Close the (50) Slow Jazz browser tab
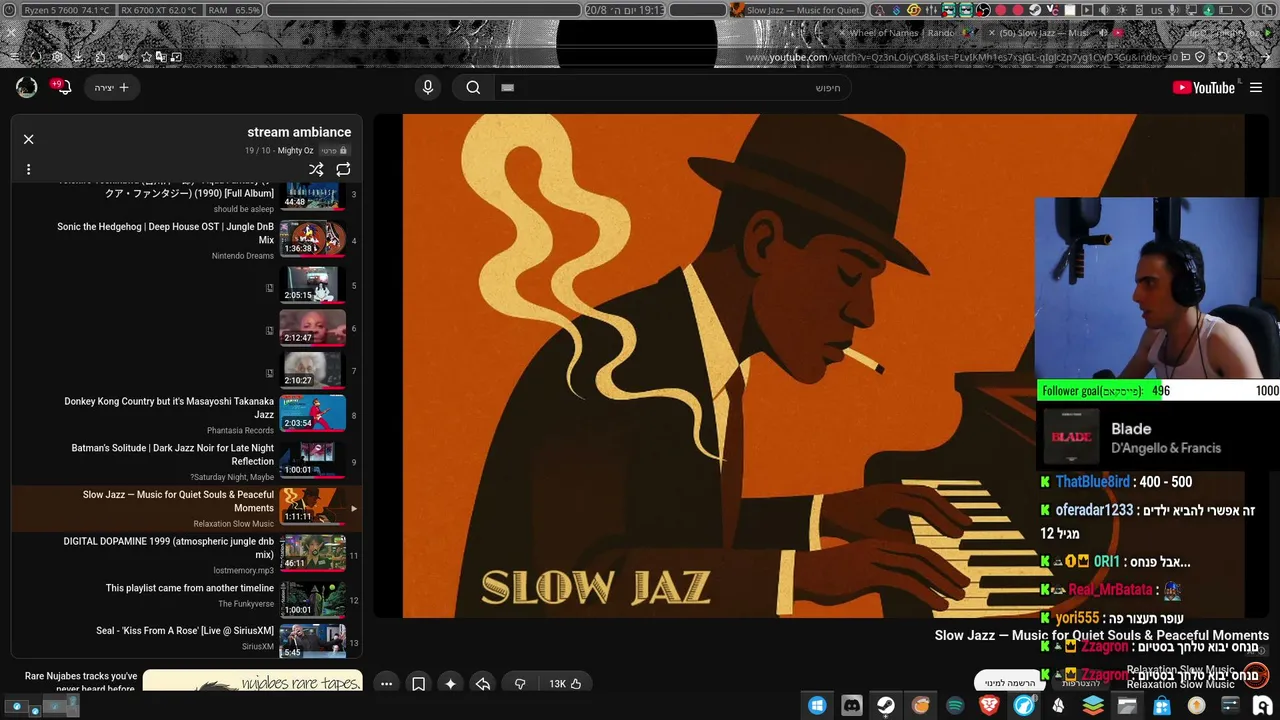The width and height of the screenshot is (1280, 720). coord(990,33)
